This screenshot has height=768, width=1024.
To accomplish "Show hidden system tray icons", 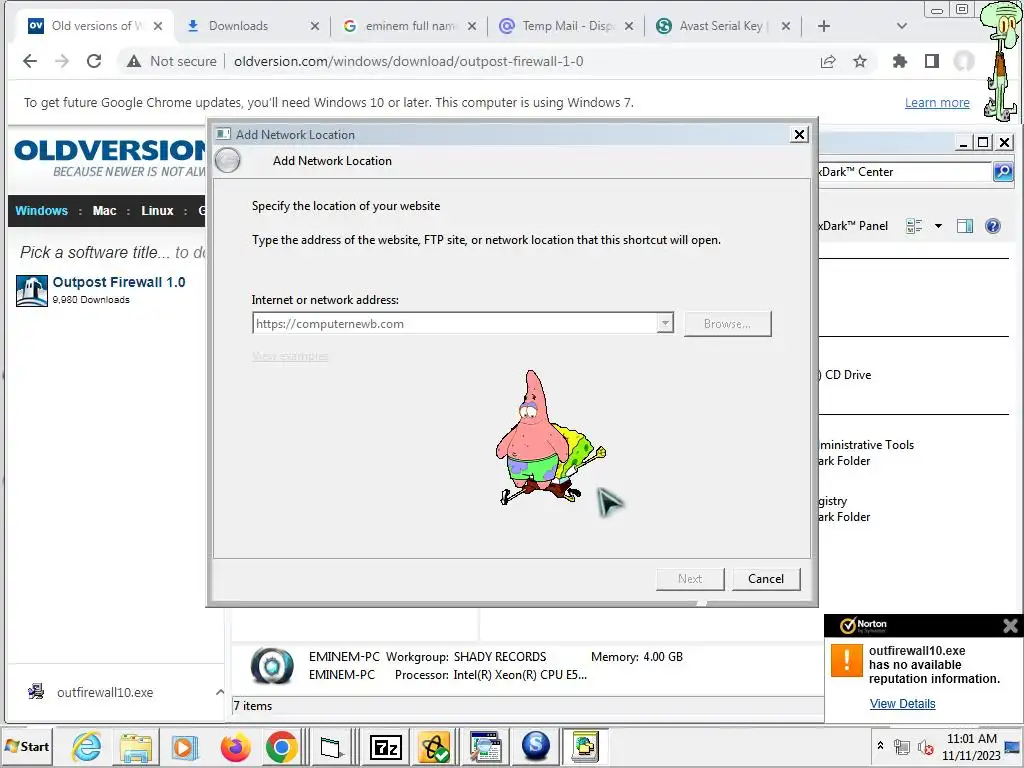I will [880, 746].
